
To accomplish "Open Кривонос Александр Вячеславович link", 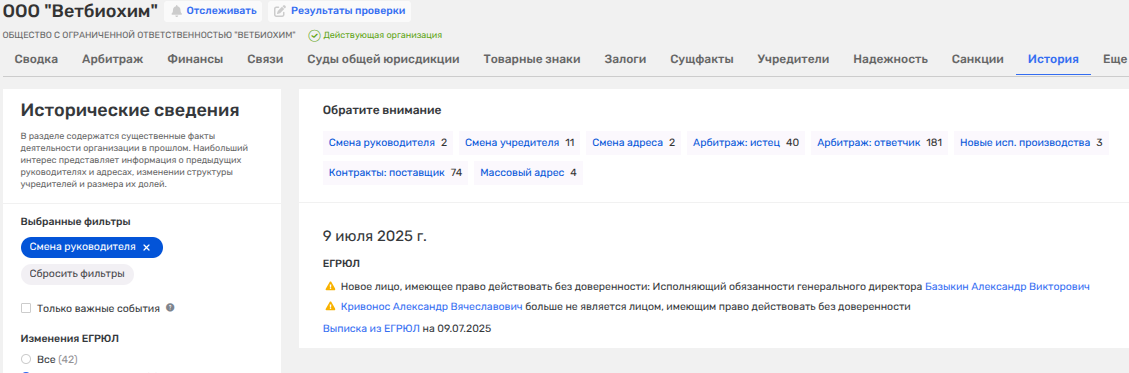I will tap(431, 307).
